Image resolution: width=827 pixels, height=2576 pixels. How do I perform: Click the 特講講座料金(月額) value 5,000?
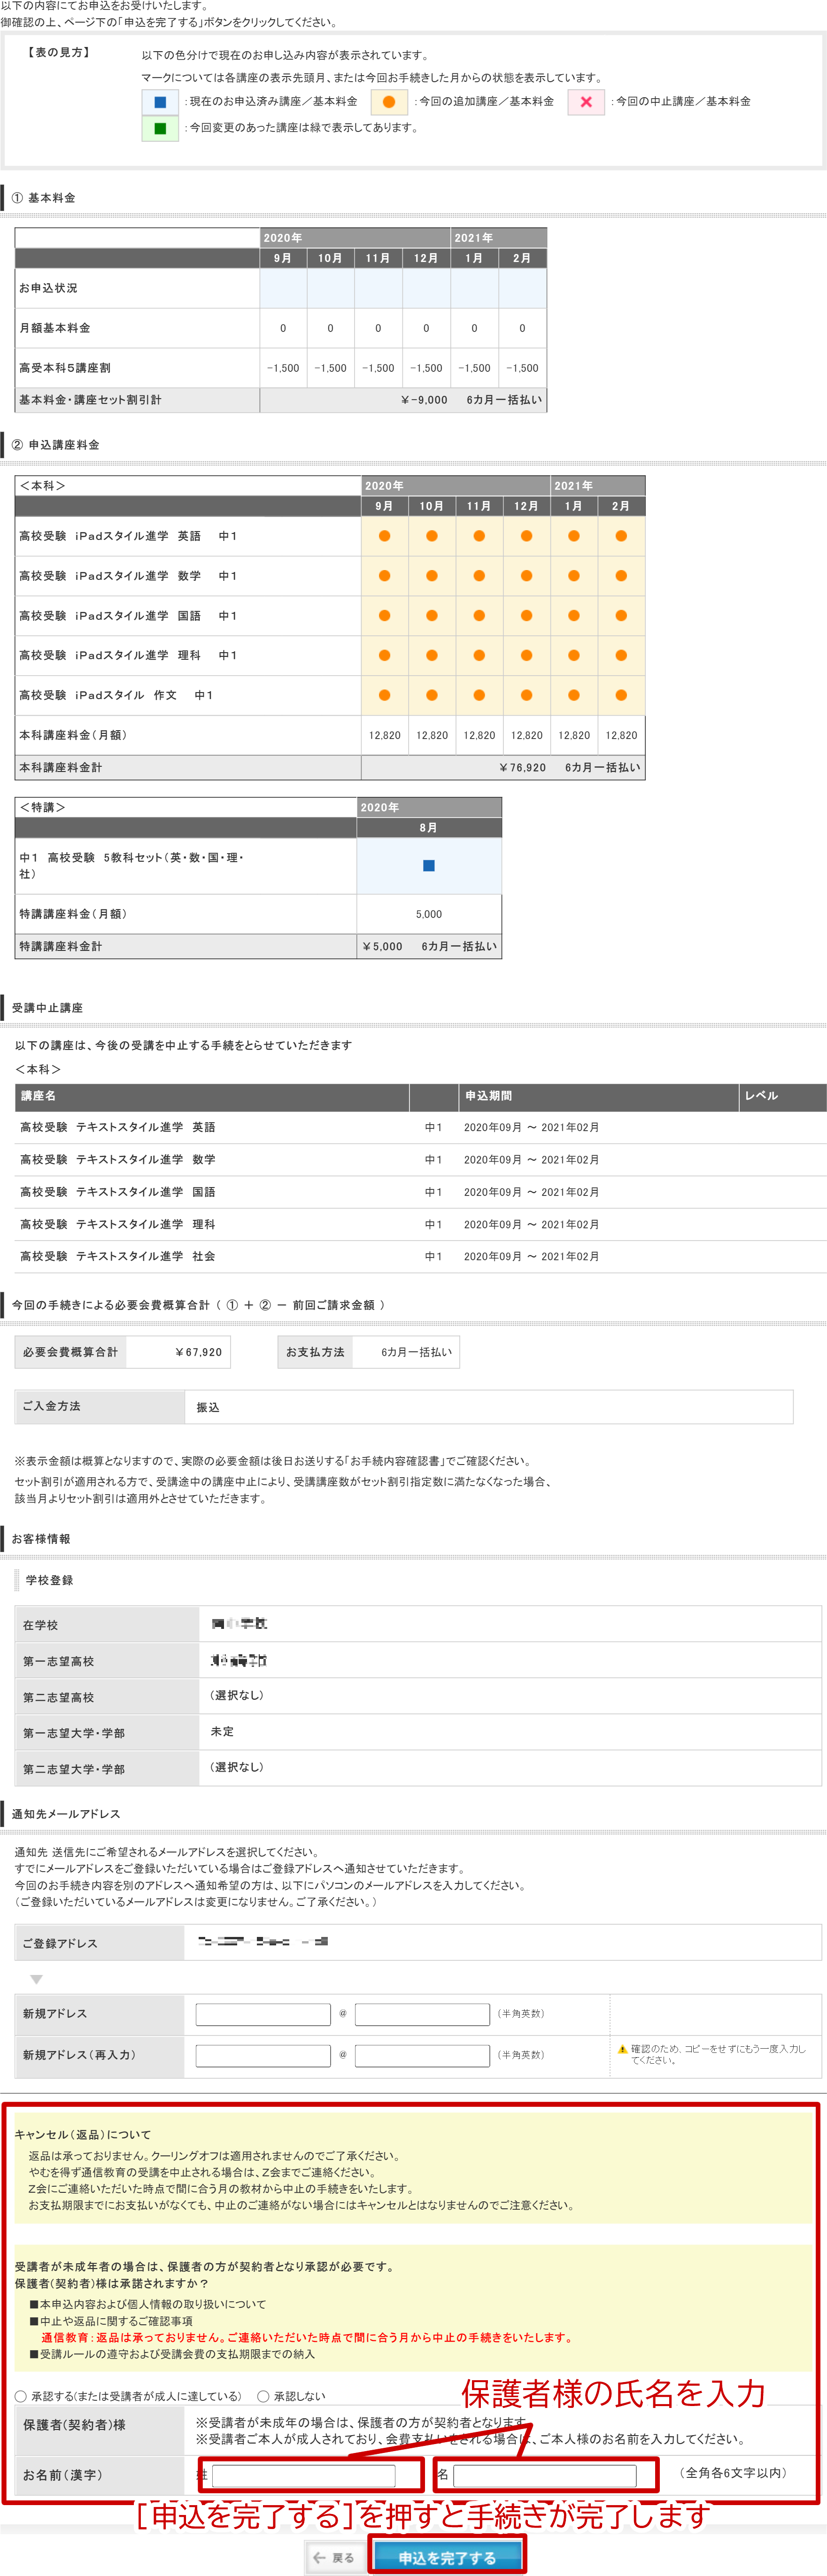(429, 914)
